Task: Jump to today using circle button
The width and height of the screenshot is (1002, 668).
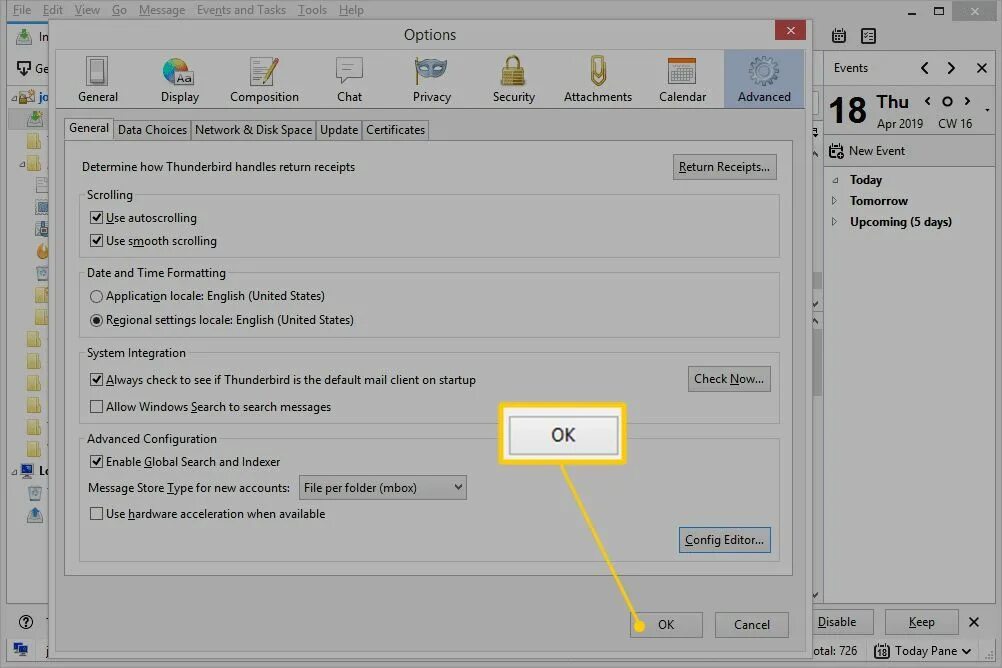Action: (947, 101)
